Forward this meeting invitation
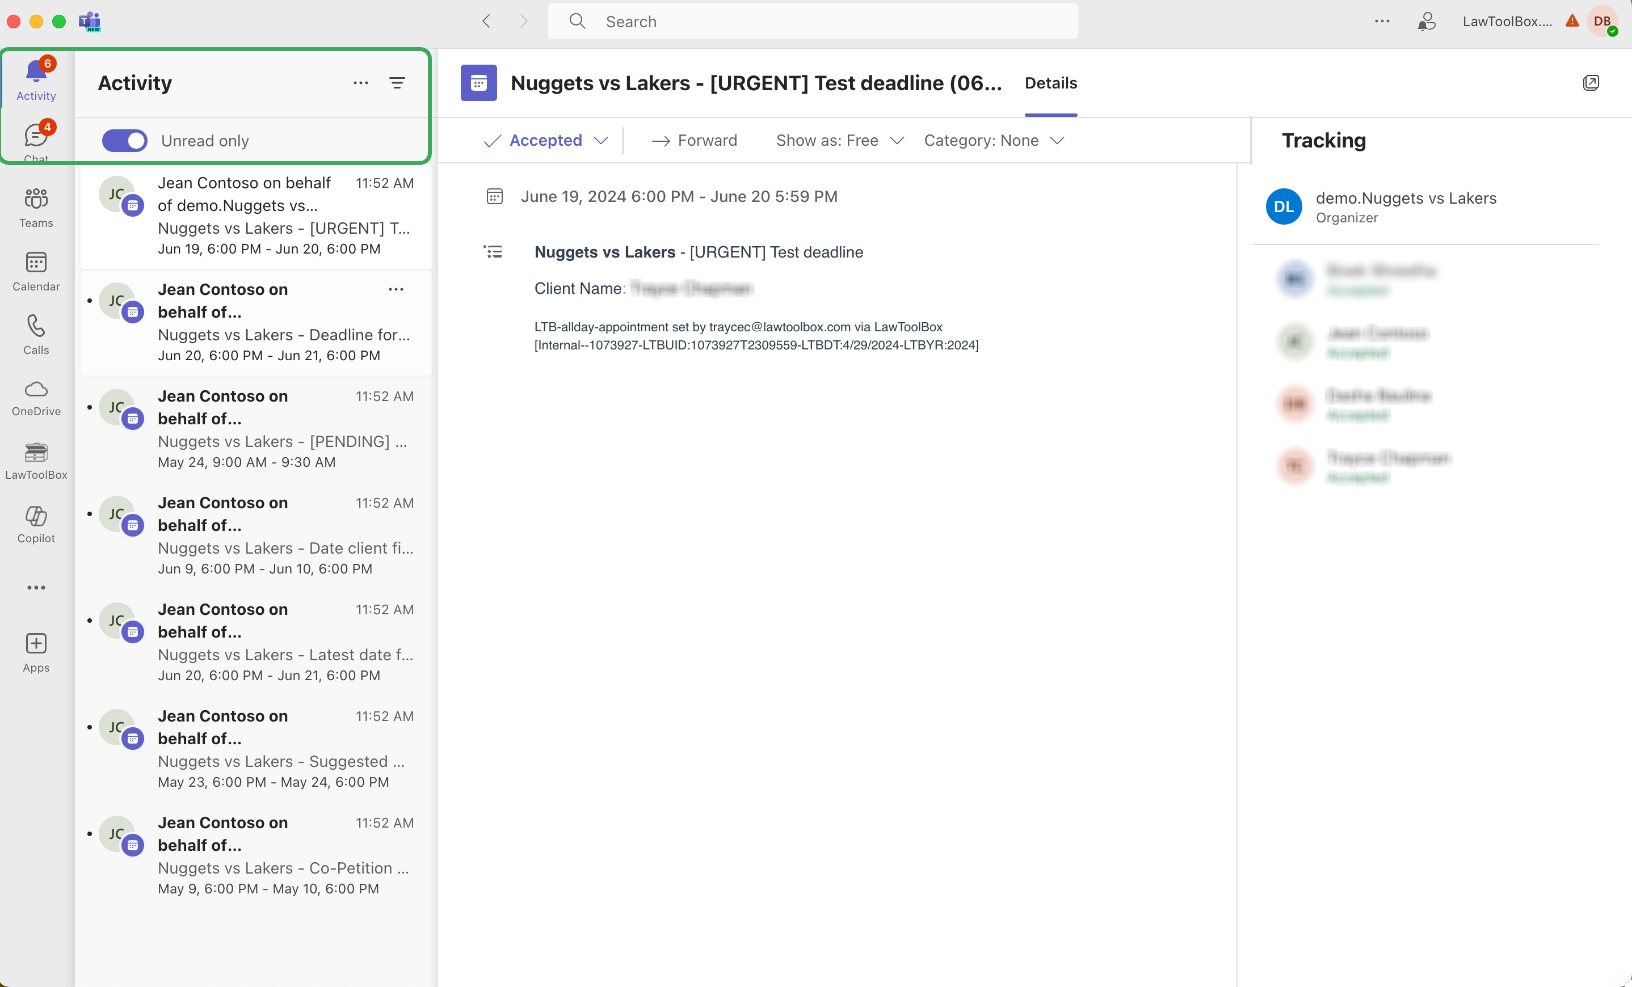Image resolution: width=1632 pixels, height=987 pixels. pyautogui.click(x=695, y=141)
